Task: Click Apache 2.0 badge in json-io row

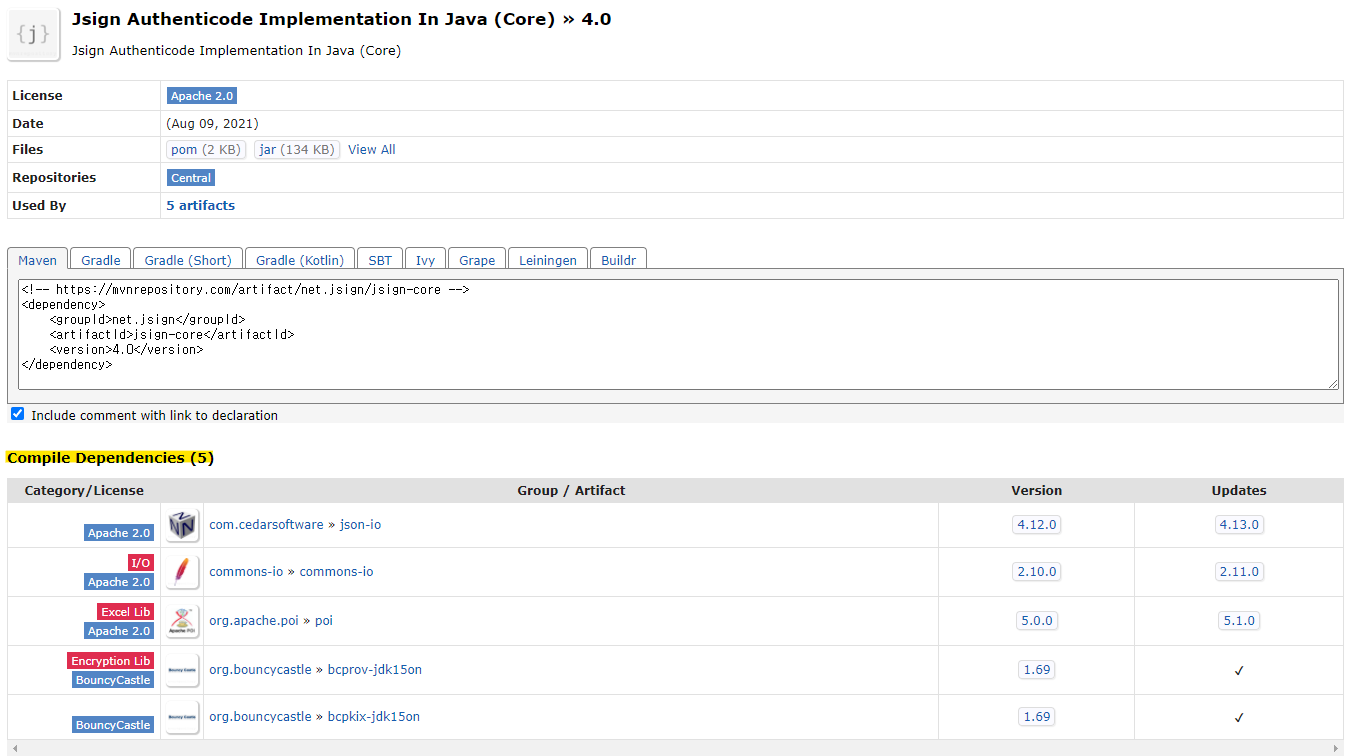Action: [119, 533]
